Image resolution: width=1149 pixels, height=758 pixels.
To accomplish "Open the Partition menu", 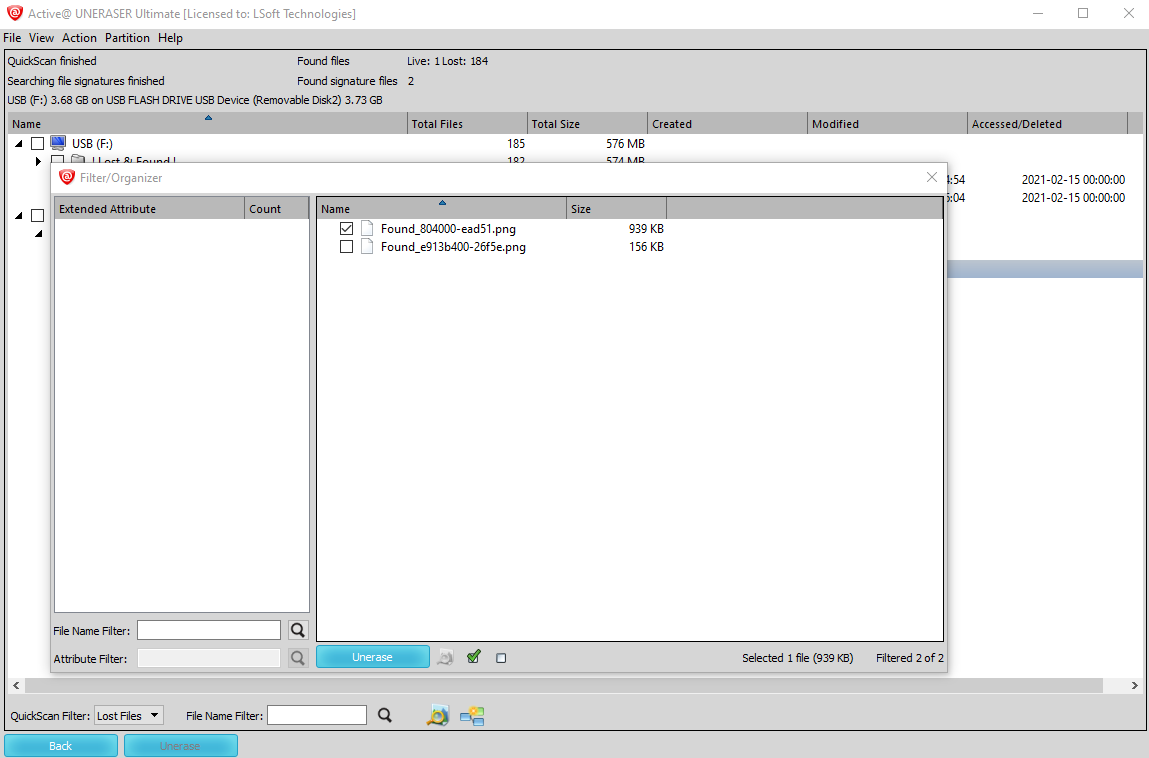I will click(127, 38).
